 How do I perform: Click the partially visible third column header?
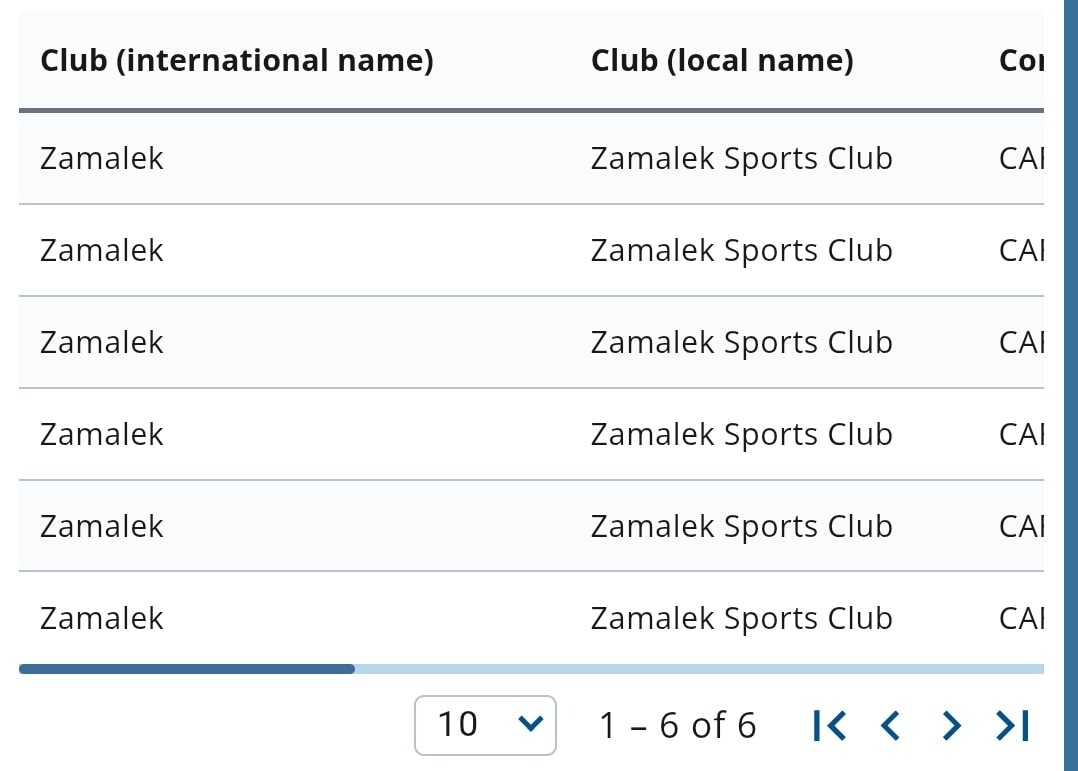(1020, 61)
